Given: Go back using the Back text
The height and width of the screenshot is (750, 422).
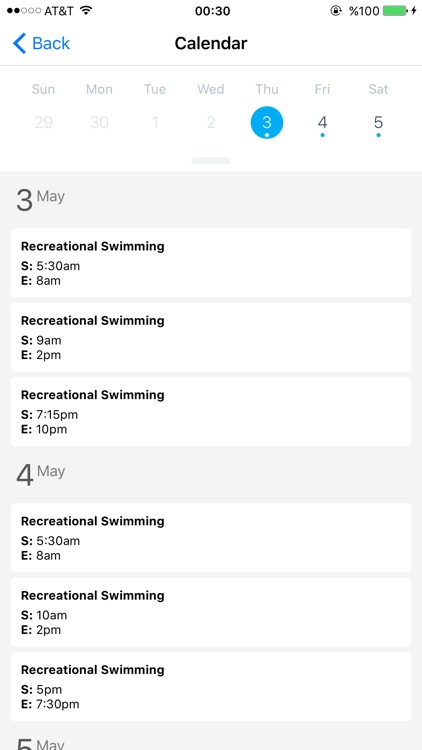Looking at the screenshot, I should 51,44.
